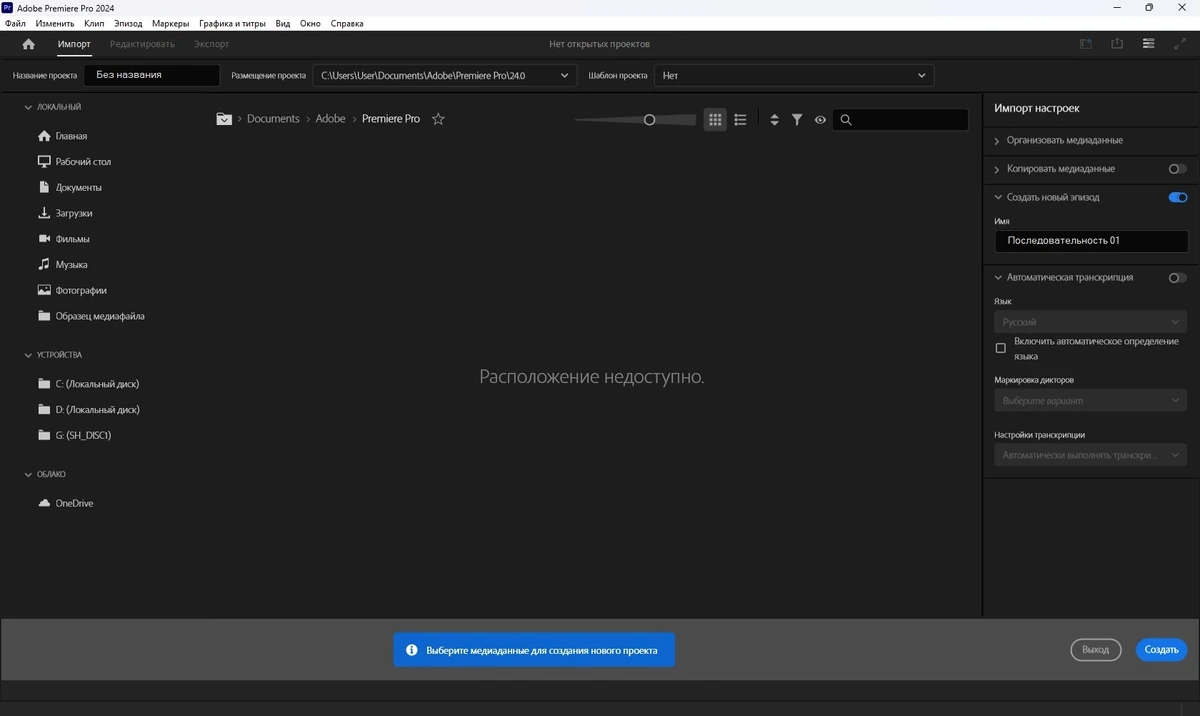Adjust the thumbnail size slider
Screen dimensions: 1200x716
(x=649, y=120)
